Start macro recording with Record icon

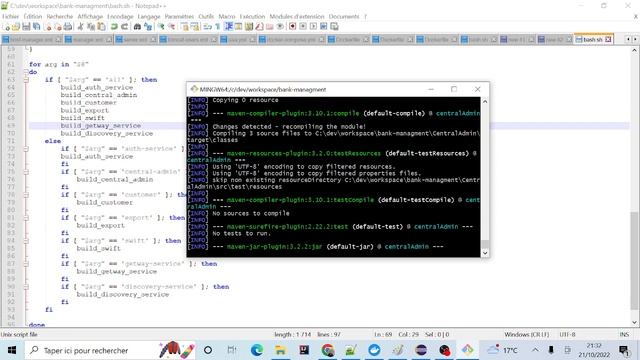click(292, 27)
